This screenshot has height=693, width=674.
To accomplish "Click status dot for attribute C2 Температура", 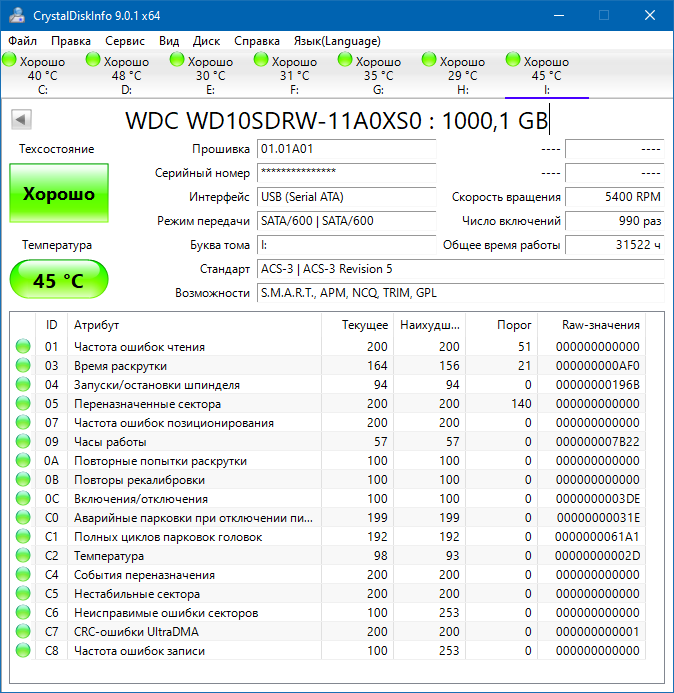I will (x=23, y=556).
